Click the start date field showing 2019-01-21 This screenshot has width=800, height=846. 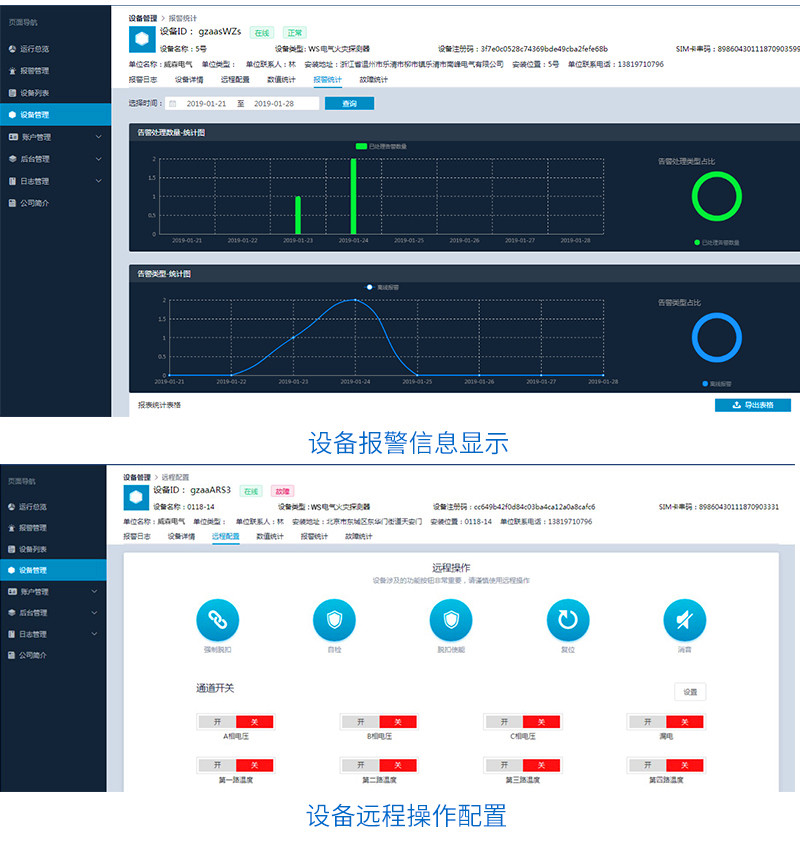[207, 103]
